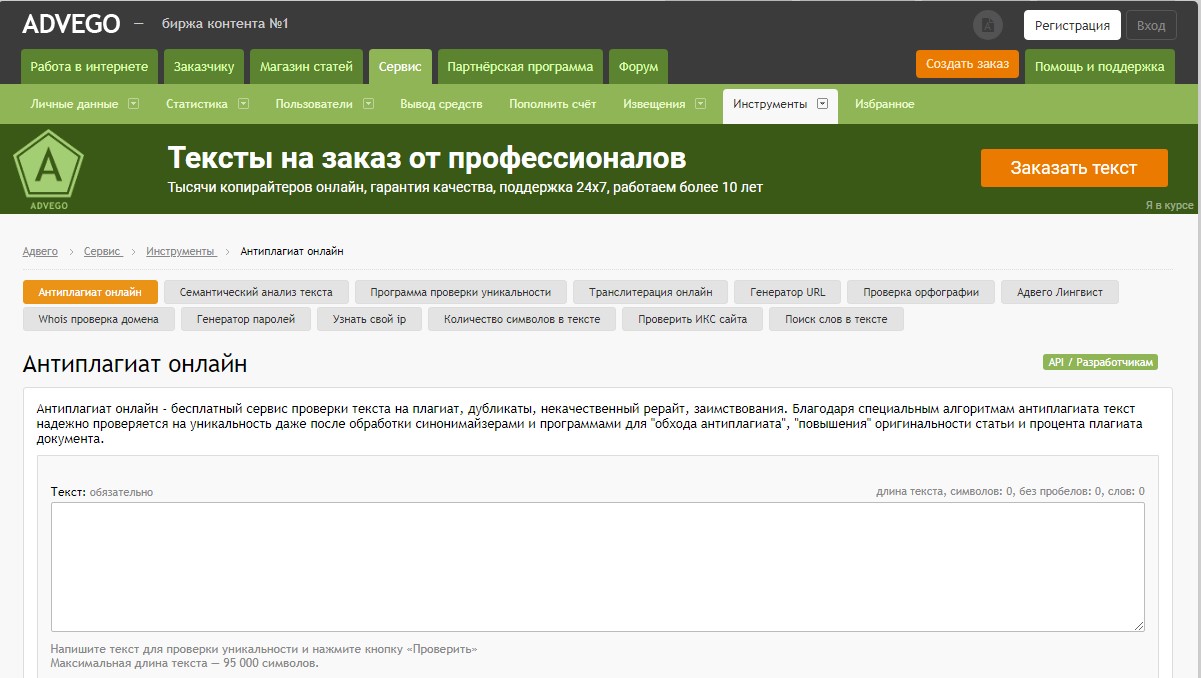Open Проверка орфографии tool
1201x678 pixels.
coord(921,292)
